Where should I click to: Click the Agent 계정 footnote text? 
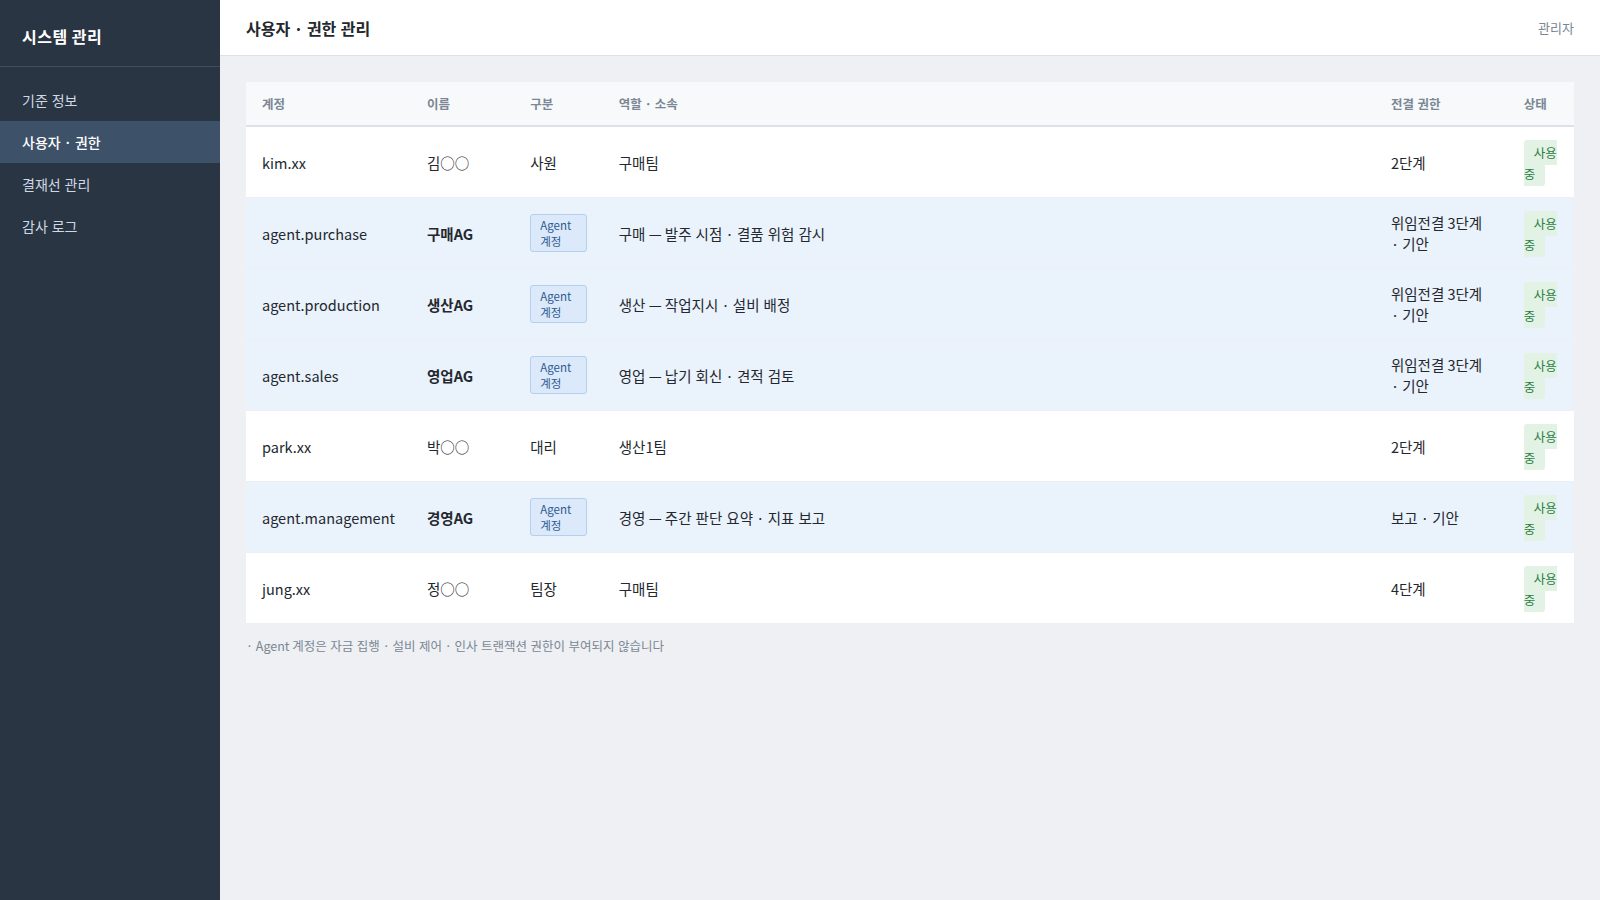click(455, 646)
